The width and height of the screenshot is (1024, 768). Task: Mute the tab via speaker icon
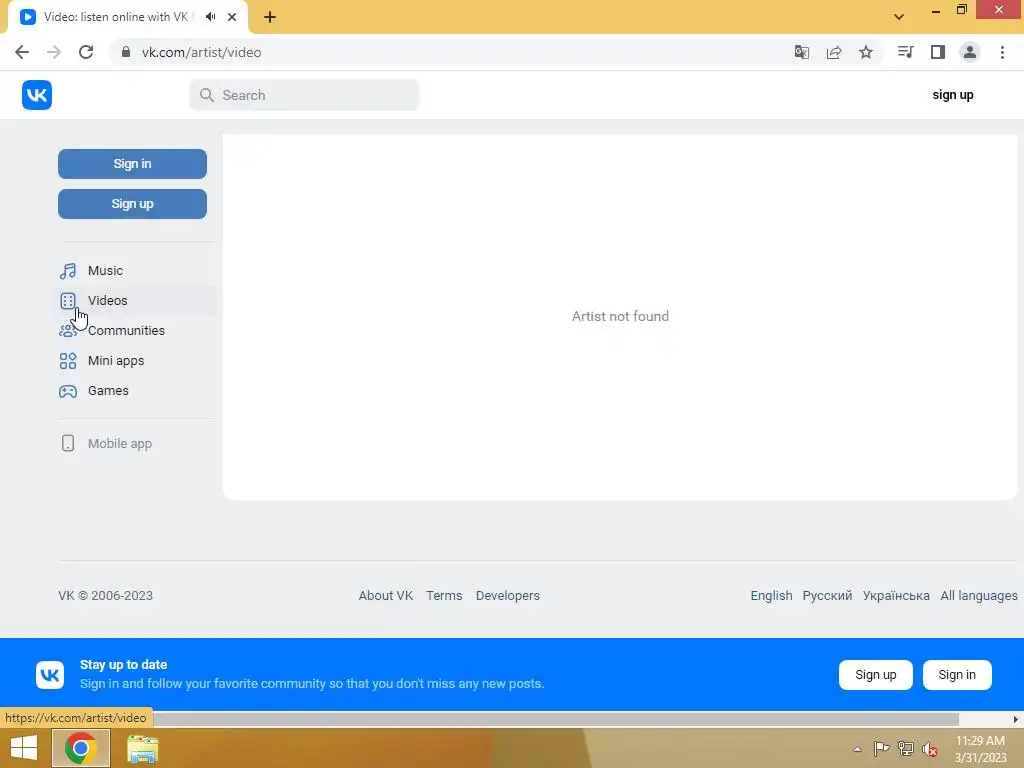pos(210,17)
